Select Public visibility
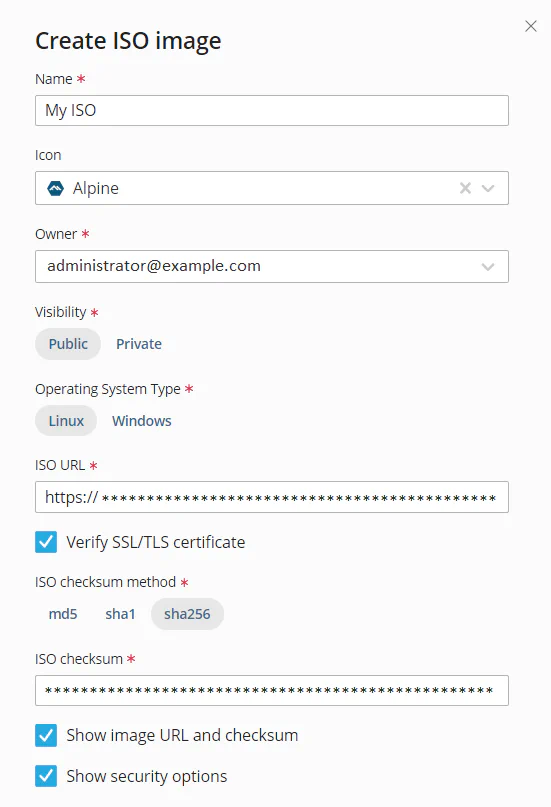This screenshot has height=807, width=551. (68, 344)
